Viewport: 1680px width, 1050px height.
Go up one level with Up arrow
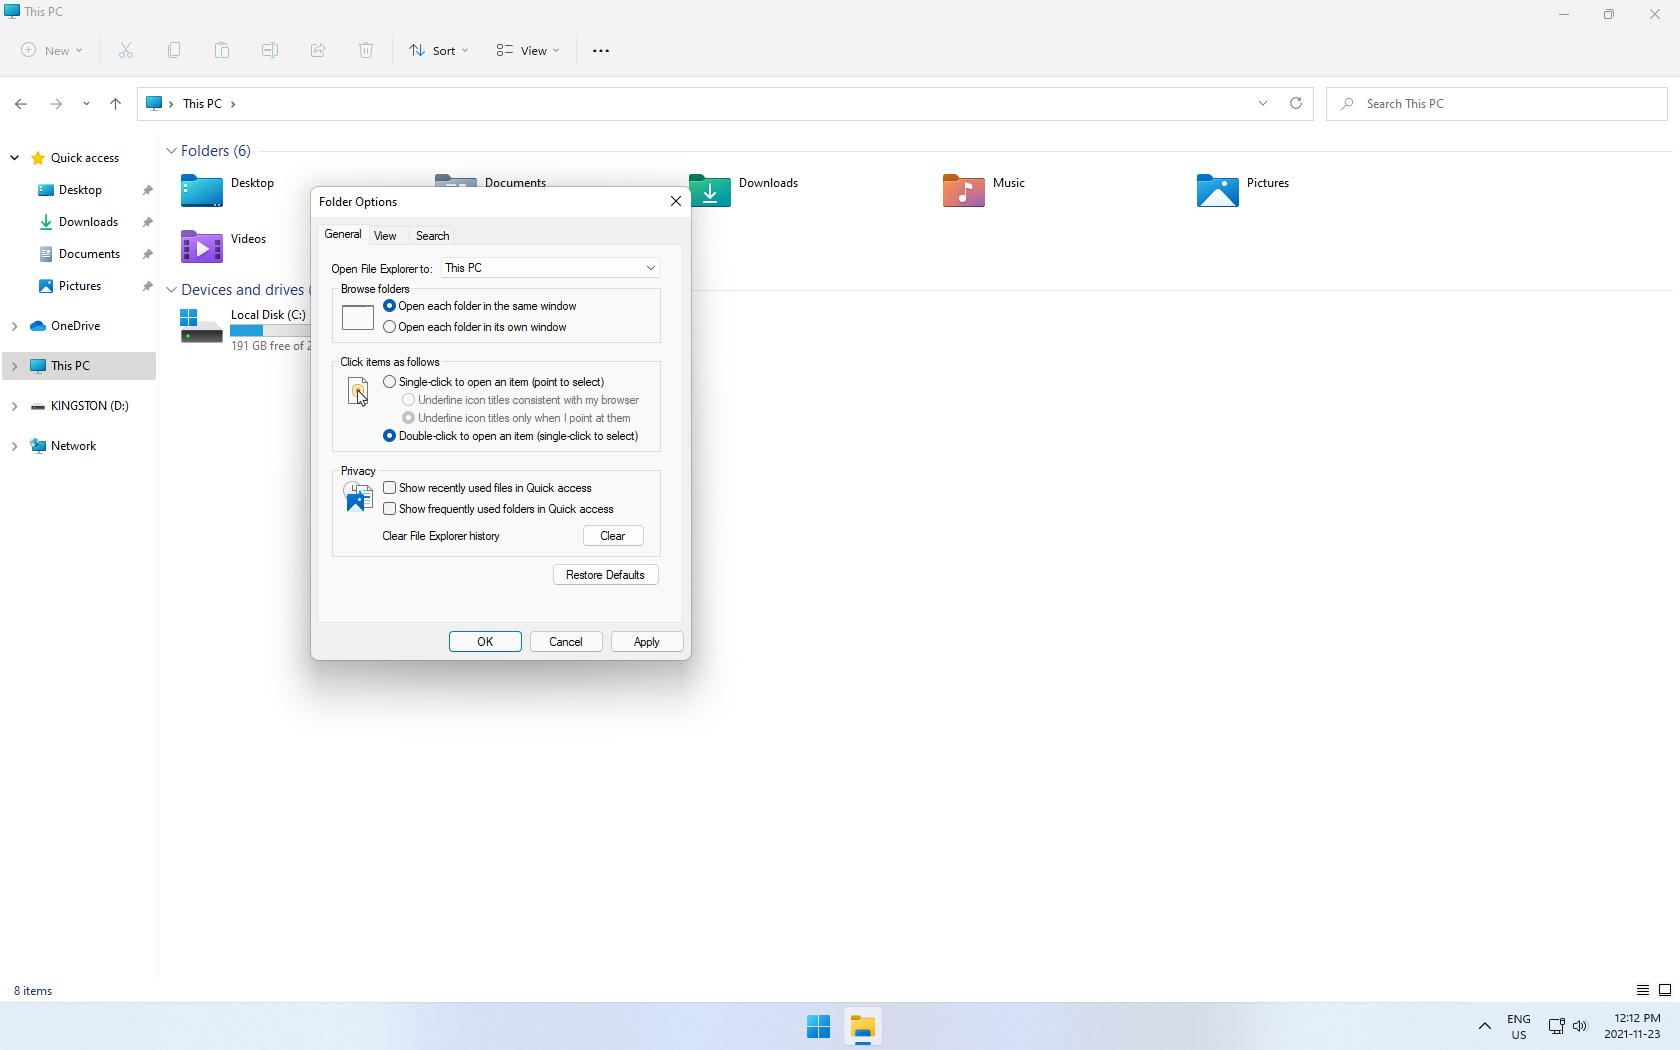(x=116, y=104)
